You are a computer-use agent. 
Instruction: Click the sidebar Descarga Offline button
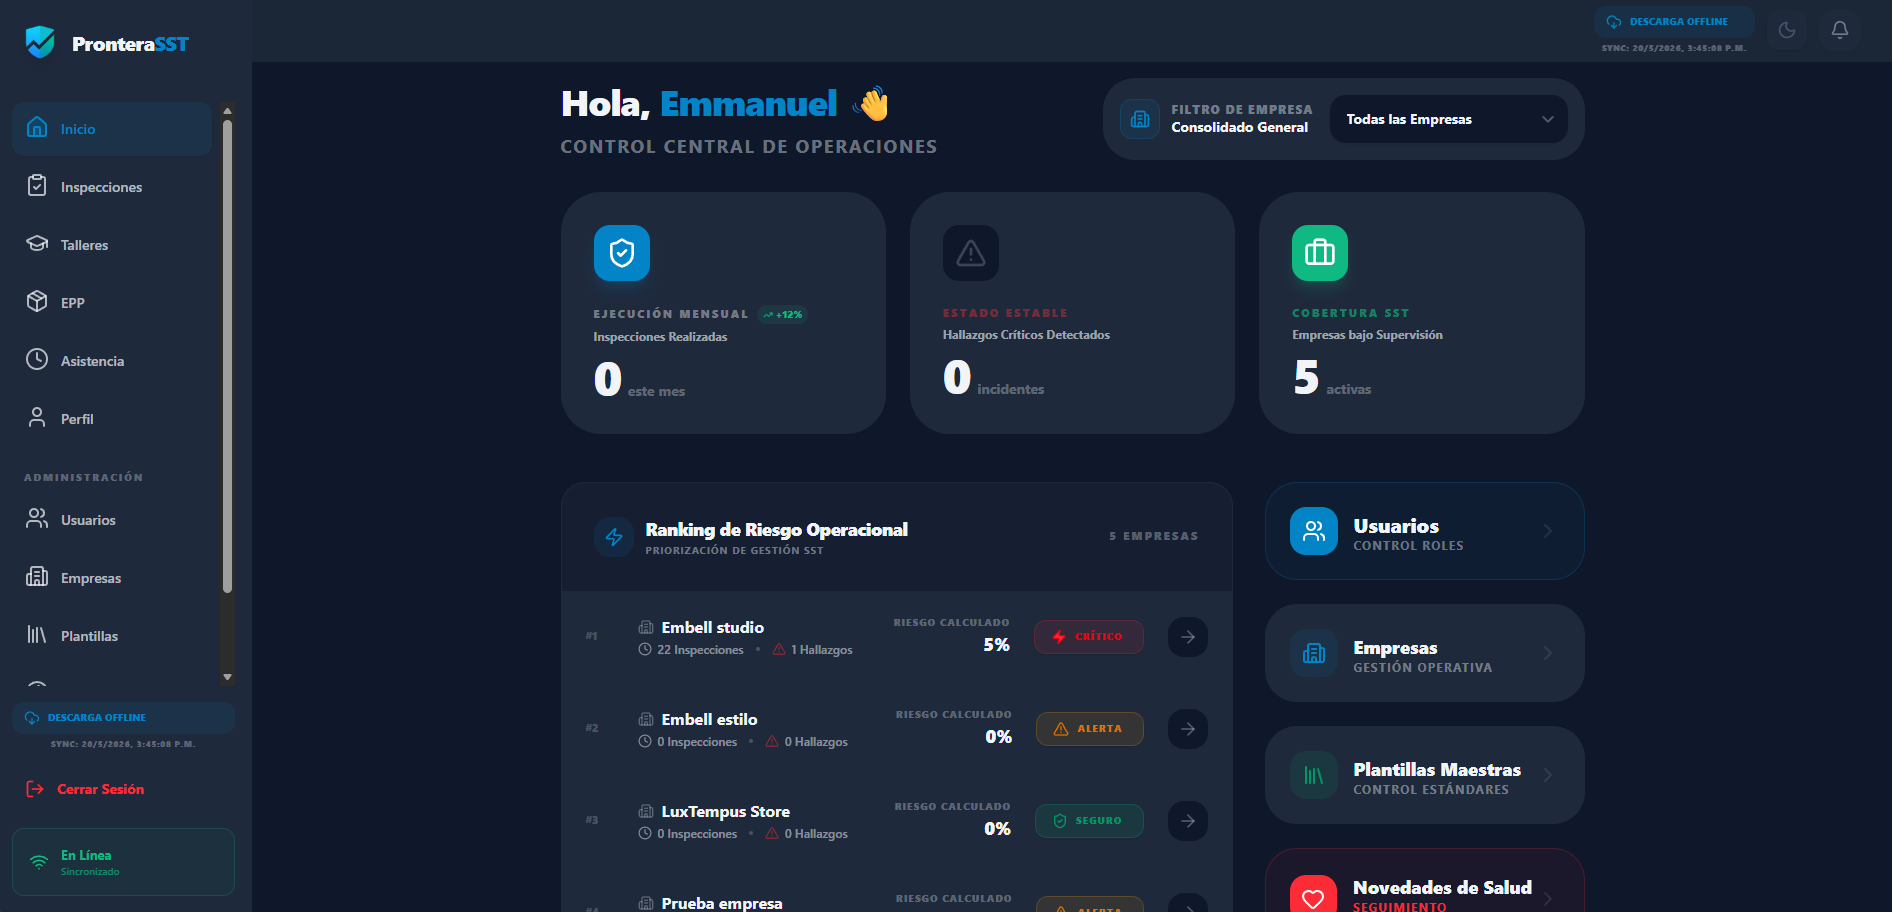[123, 718]
